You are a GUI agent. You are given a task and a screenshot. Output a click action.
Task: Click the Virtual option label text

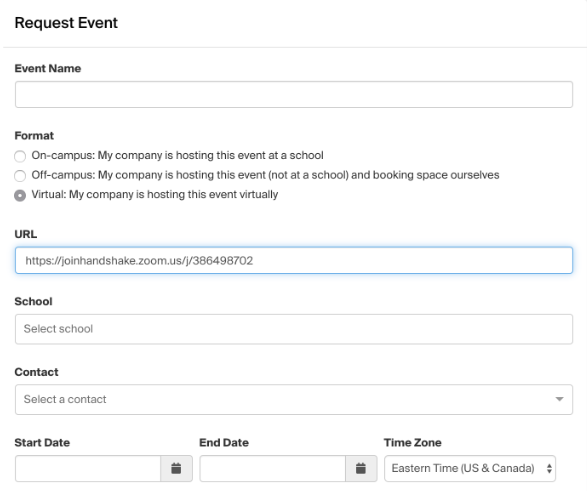point(154,194)
